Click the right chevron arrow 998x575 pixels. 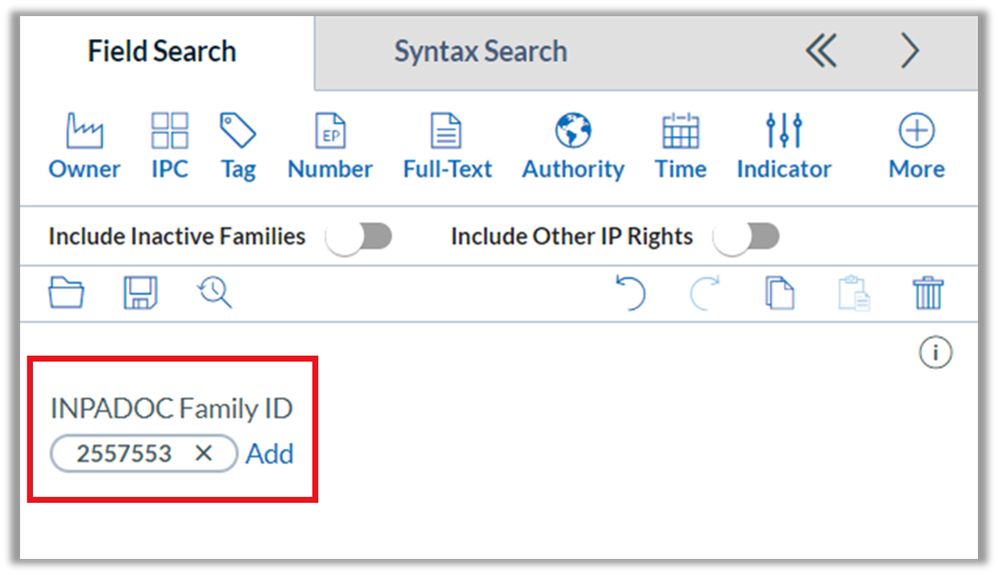909,51
